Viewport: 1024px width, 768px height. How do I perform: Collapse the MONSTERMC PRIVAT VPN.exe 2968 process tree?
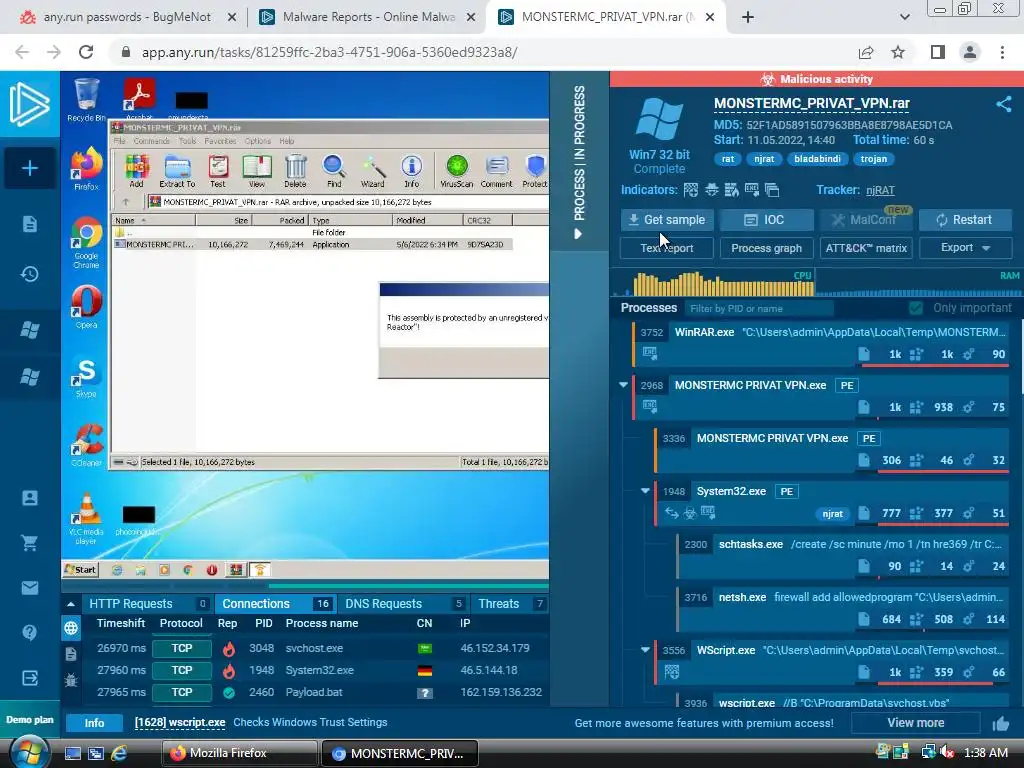click(x=623, y=385)
